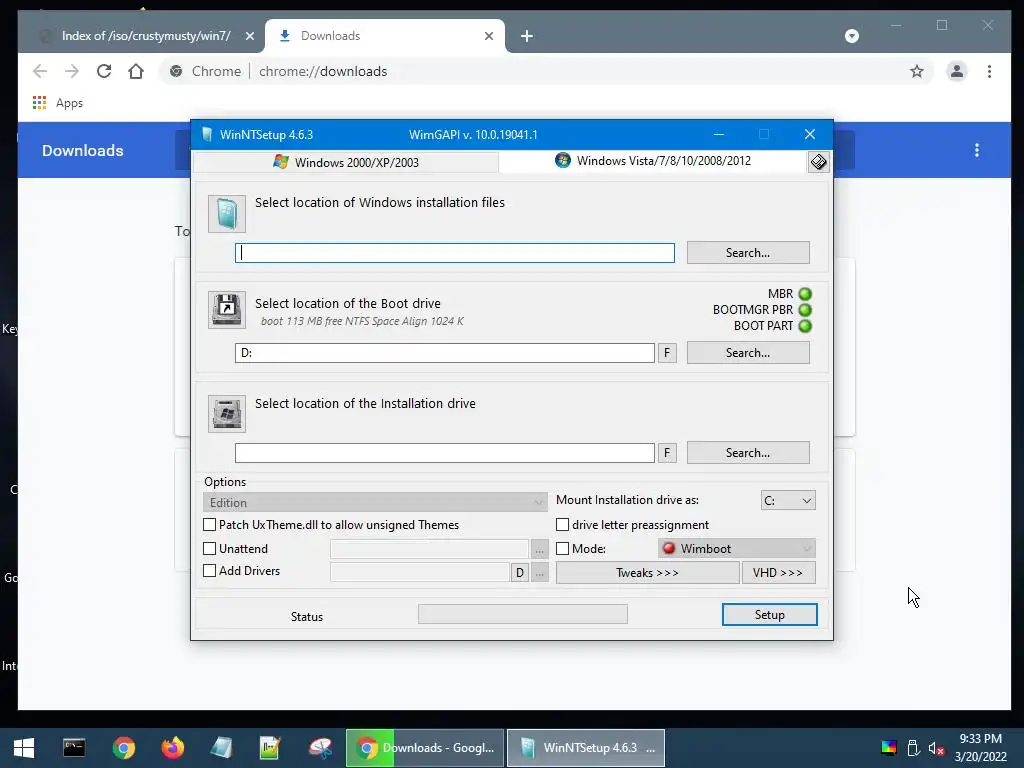Open VHD >>> options

click(x=778, y=573)
